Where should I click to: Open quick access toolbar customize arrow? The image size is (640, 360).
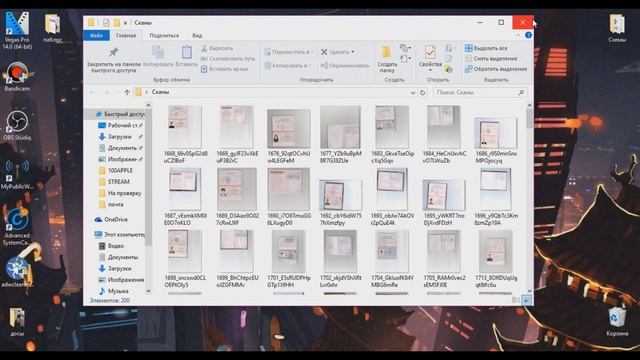[x=125, y=23]
